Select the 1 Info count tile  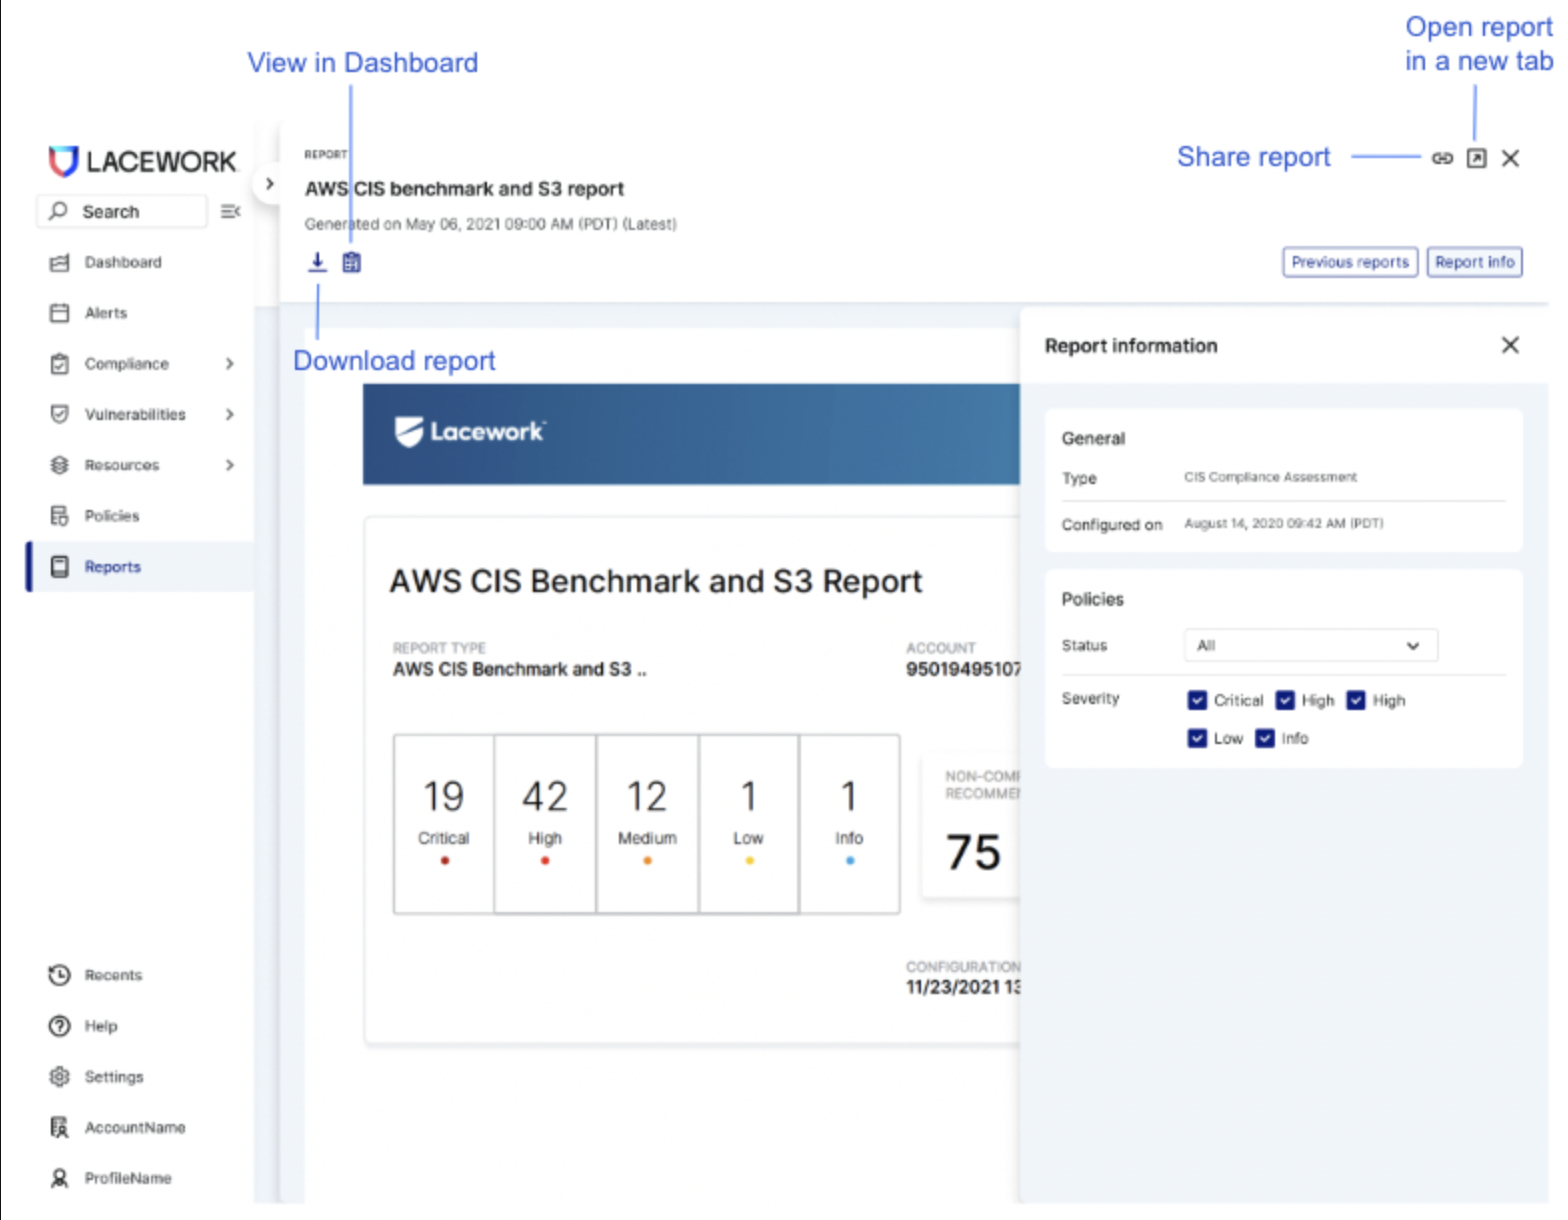[849, 824]
